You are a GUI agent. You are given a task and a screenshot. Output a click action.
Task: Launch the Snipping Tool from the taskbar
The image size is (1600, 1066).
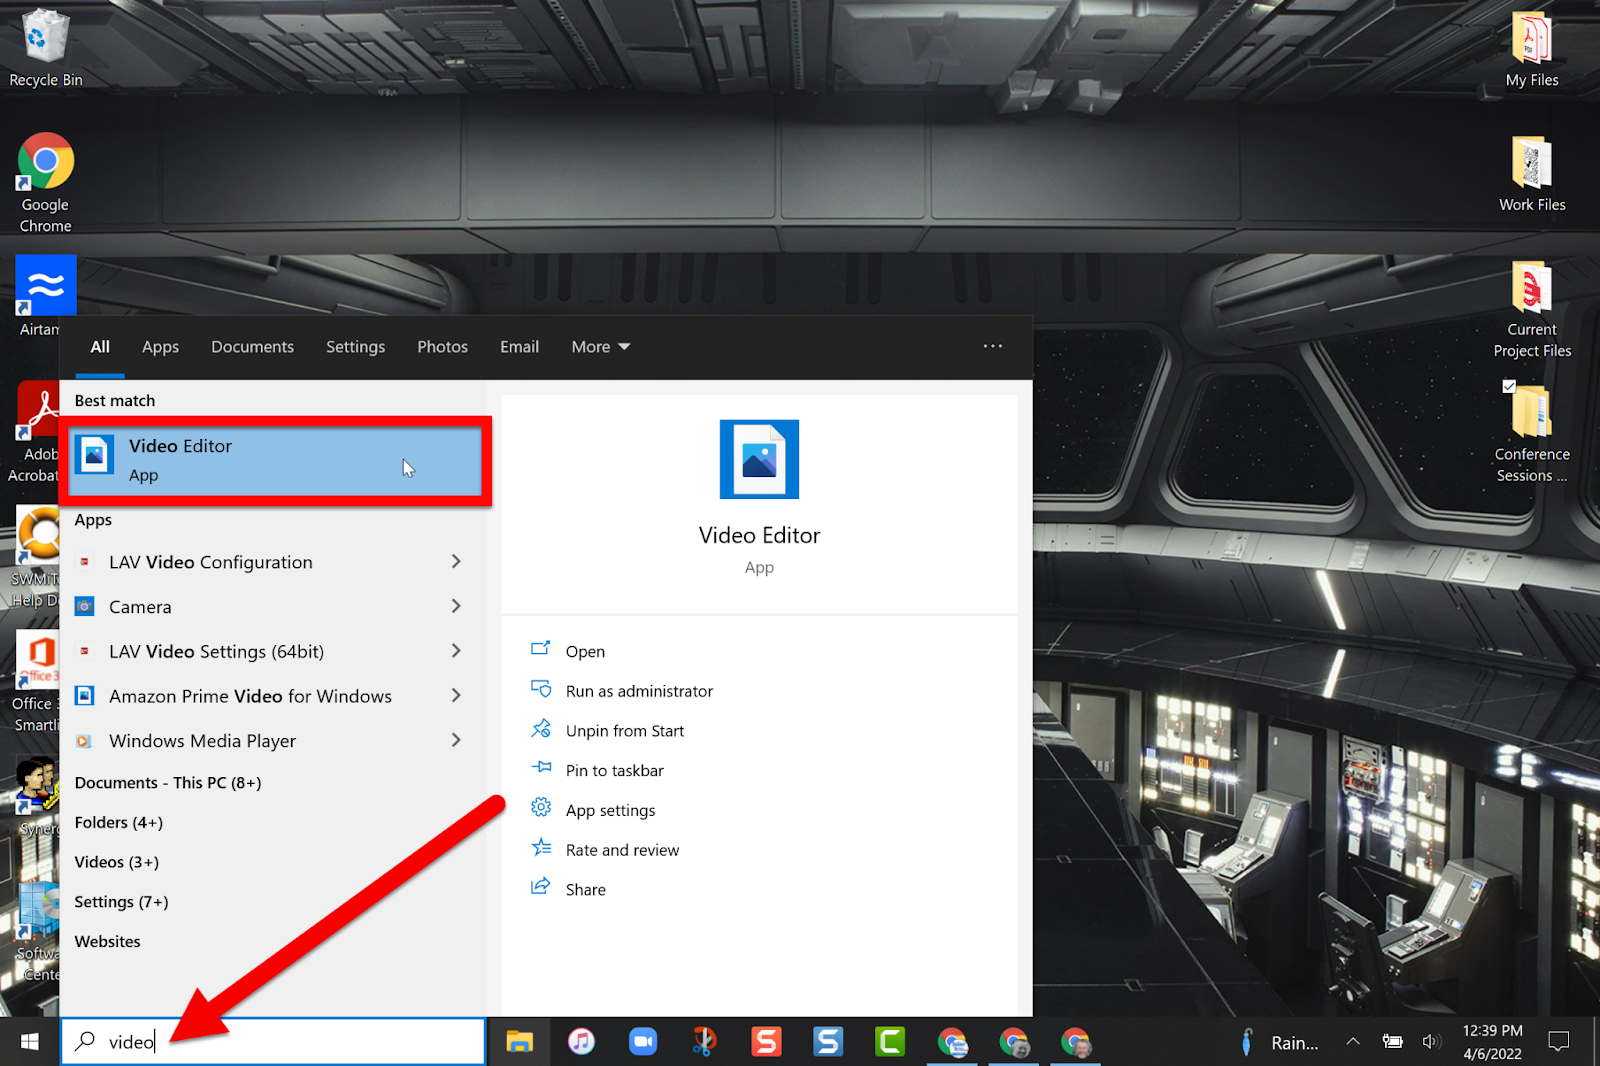pyautogui.click(x=705, y=1042)
